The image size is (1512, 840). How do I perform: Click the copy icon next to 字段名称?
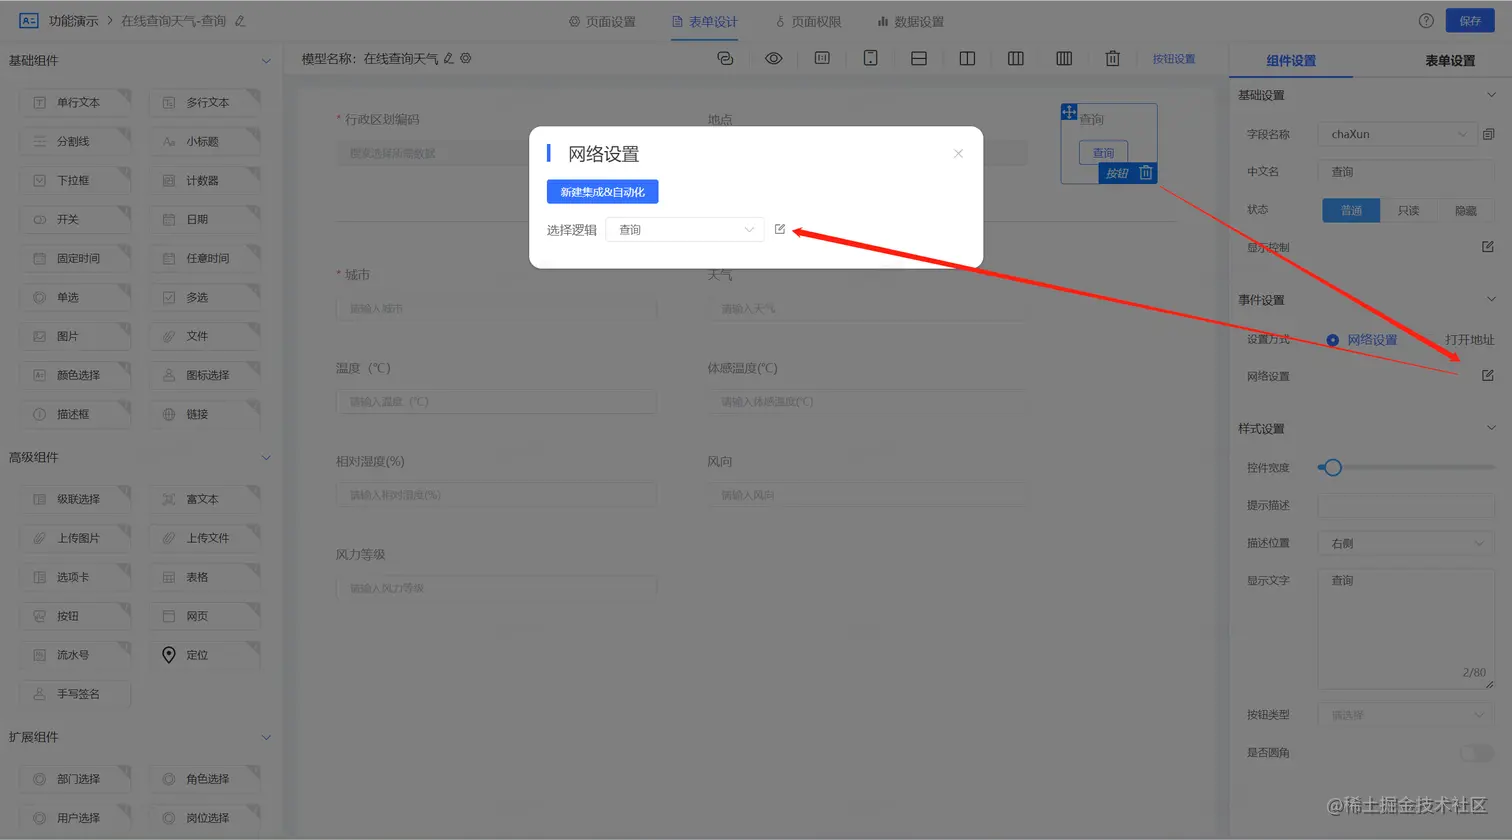click(x=1489, y=134)
